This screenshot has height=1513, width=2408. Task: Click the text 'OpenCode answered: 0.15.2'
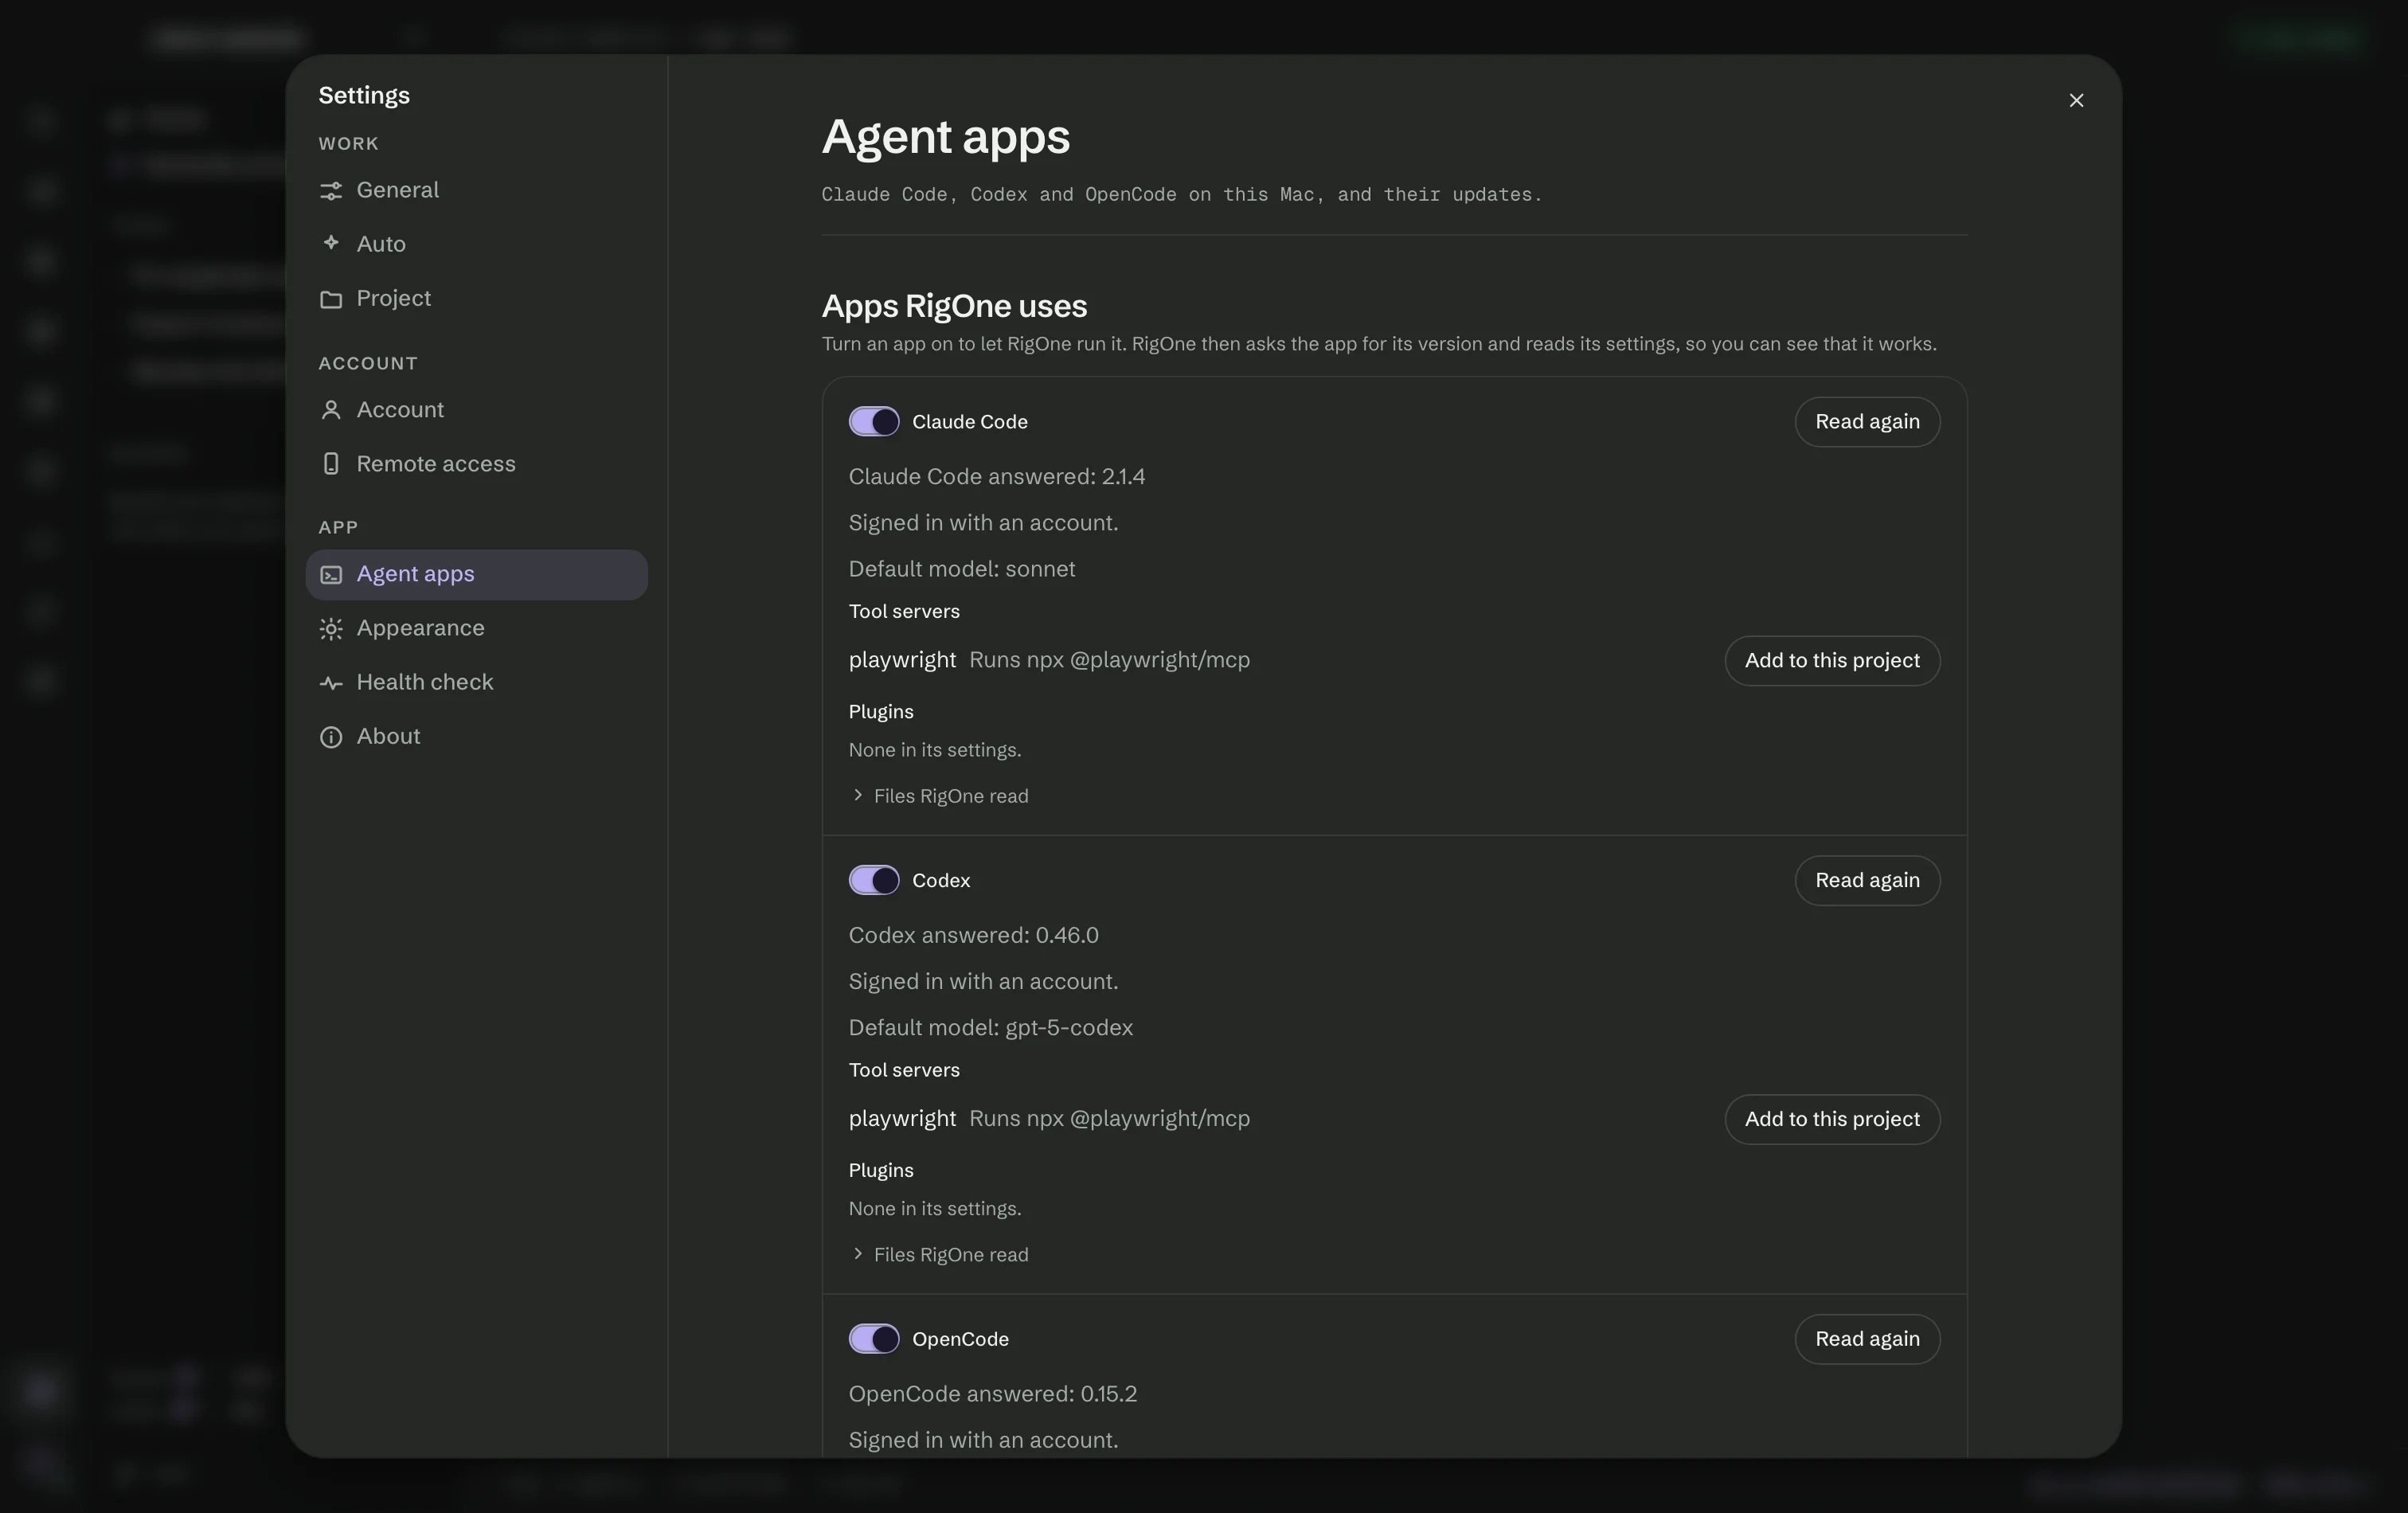993,1394
